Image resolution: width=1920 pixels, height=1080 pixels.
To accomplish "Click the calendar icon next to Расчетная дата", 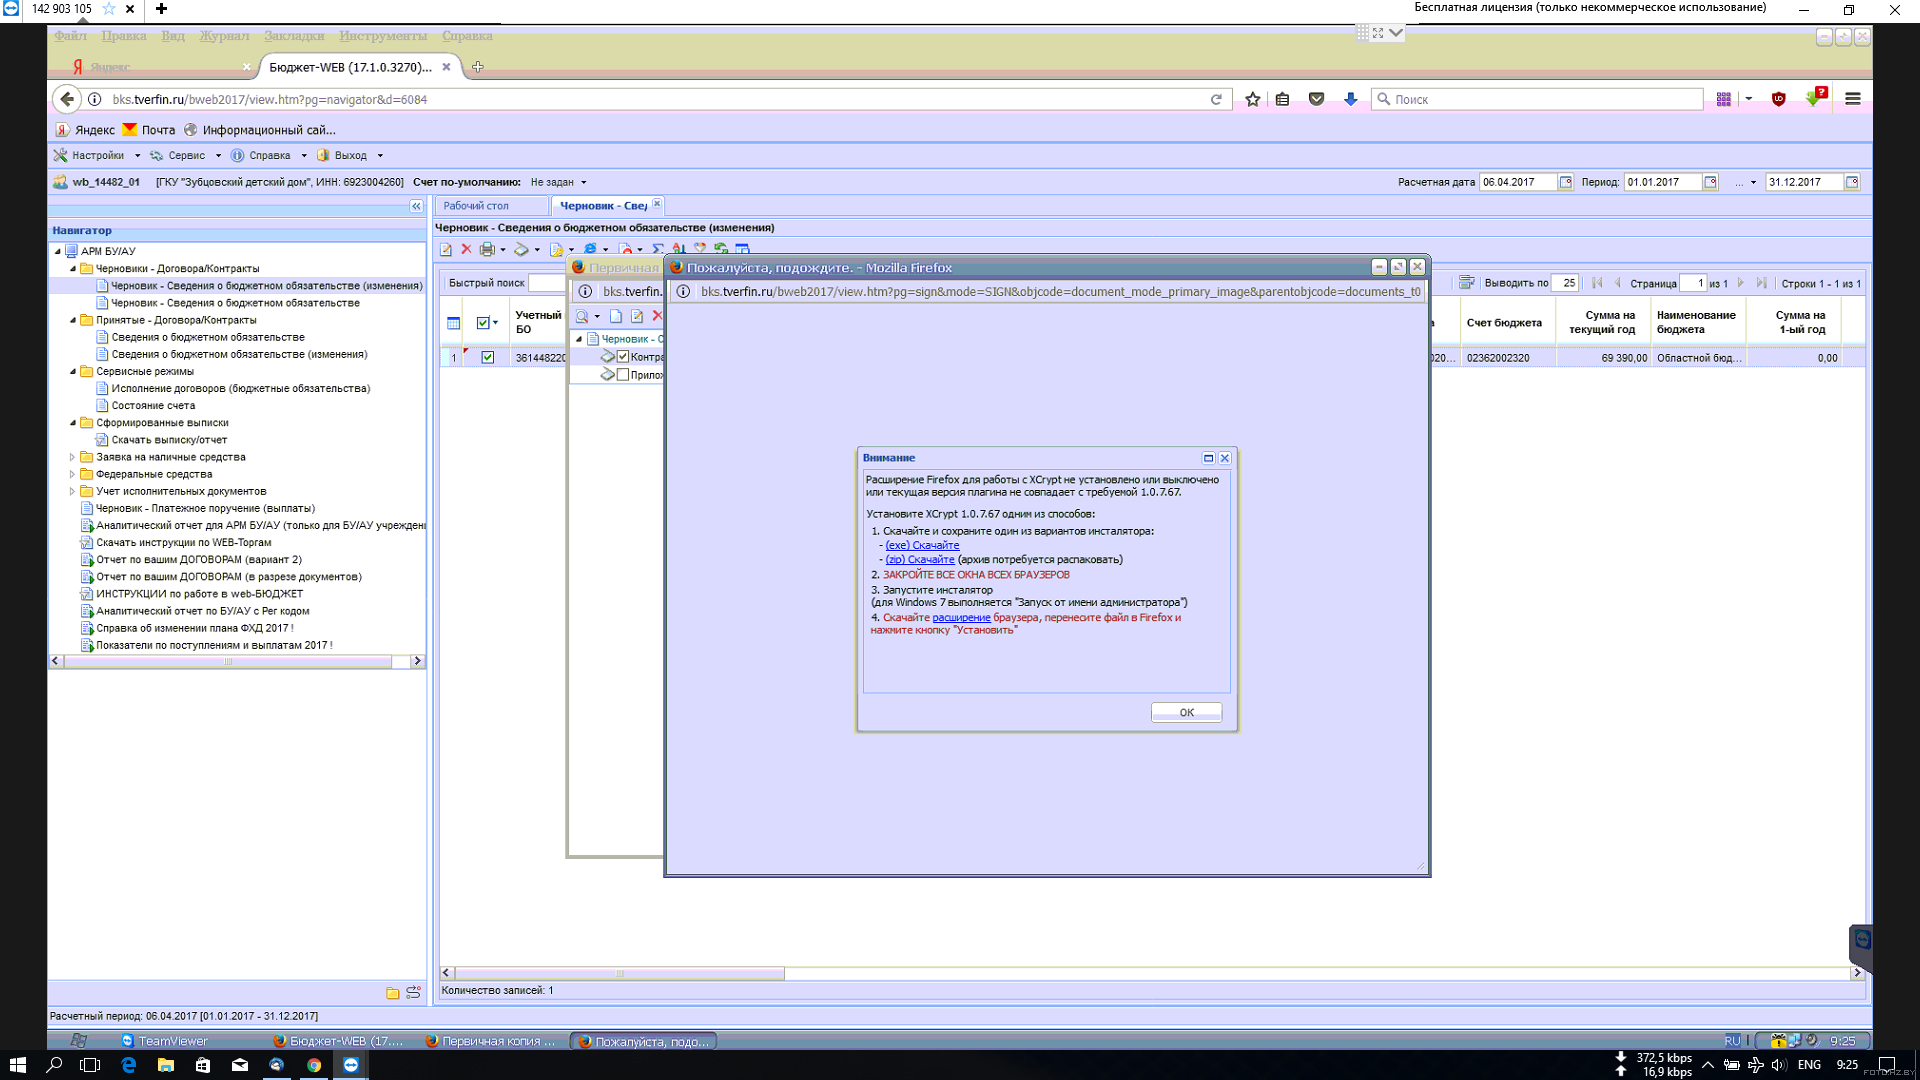I will pos(1566,182).
